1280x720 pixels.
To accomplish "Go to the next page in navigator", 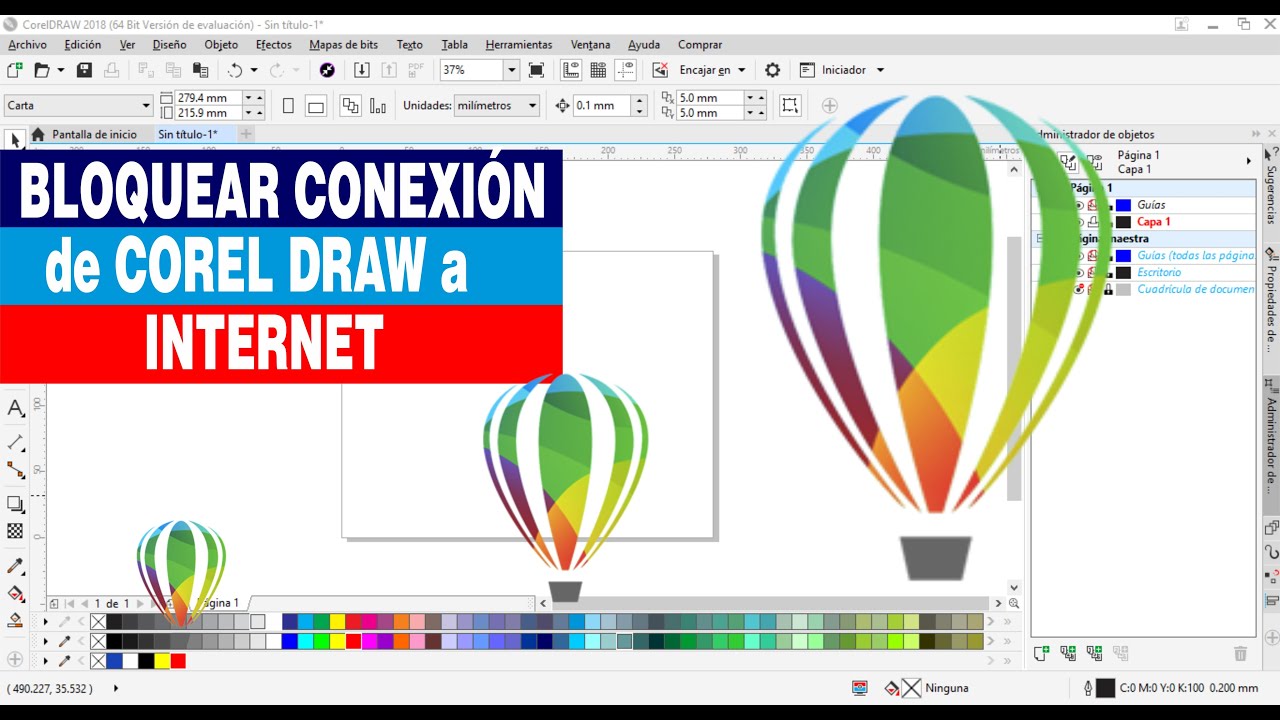I will pos(140,603).
